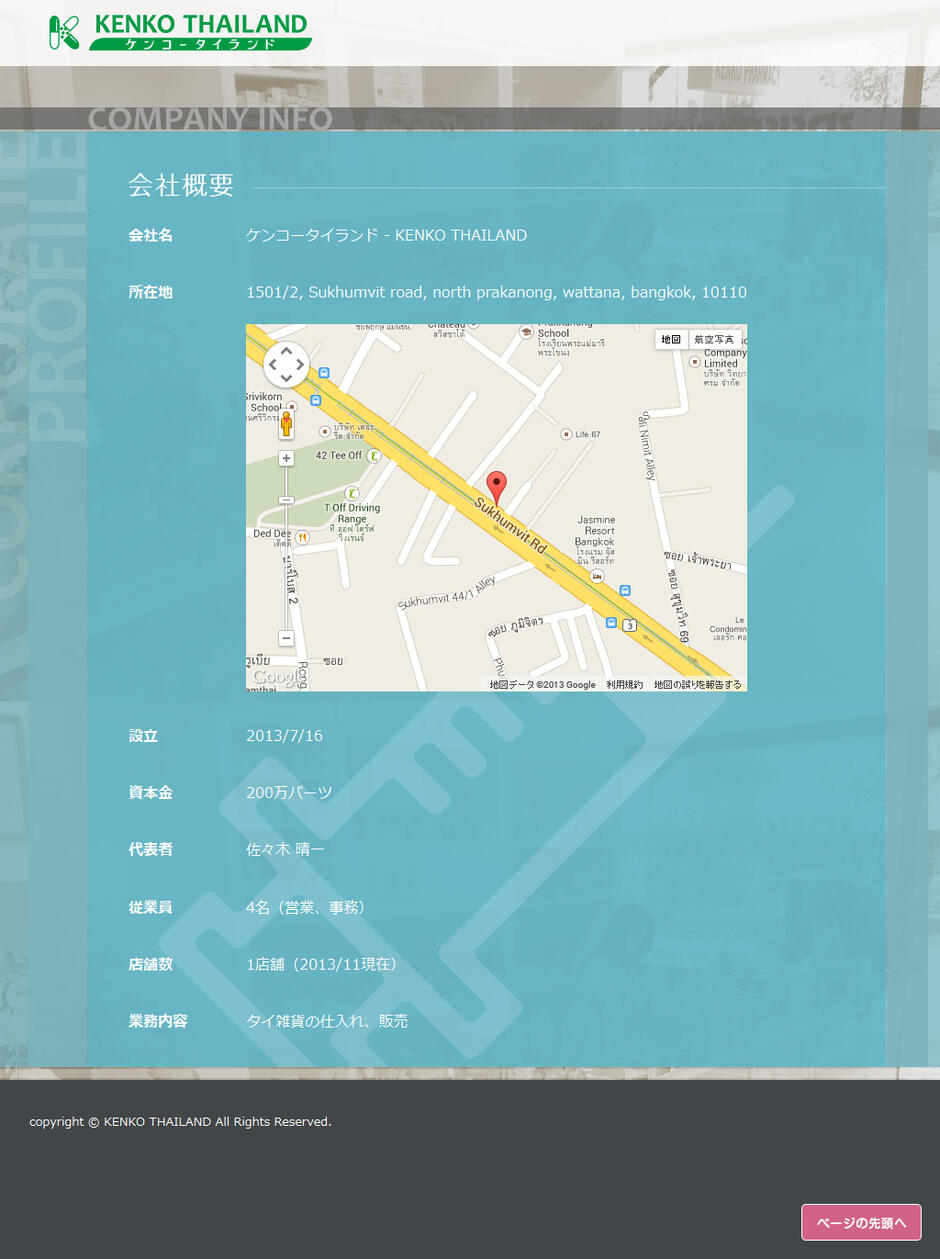Click the representative name 佐々木 晴一
Viewport: 940px width, 1259px height.
[x=285, y=850]
